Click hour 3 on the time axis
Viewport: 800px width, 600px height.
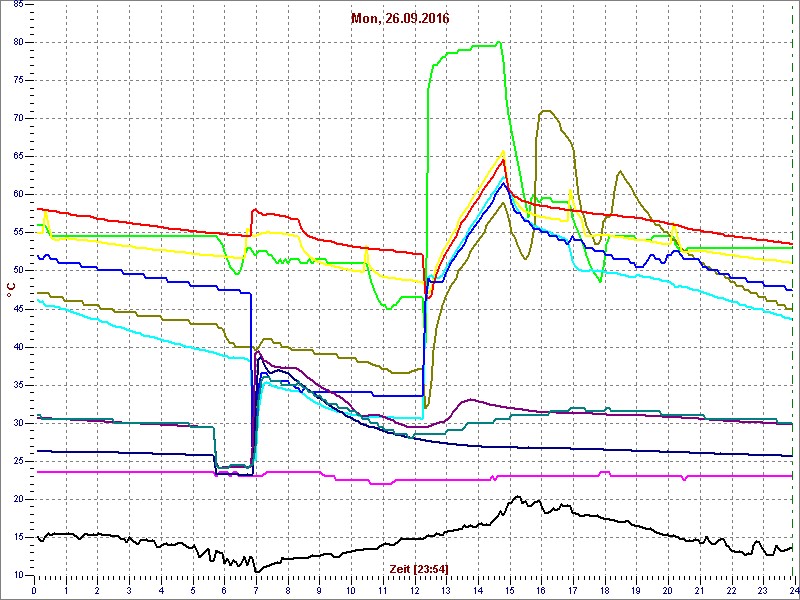tap(129, 590)
